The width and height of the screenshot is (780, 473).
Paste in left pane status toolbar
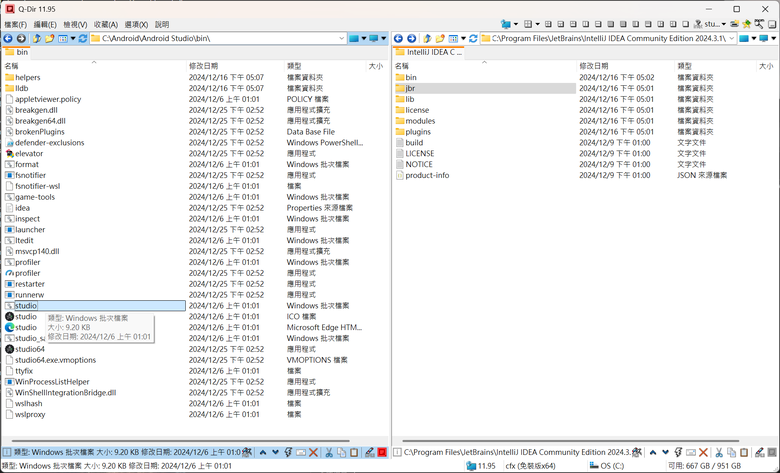click(354, 452)
